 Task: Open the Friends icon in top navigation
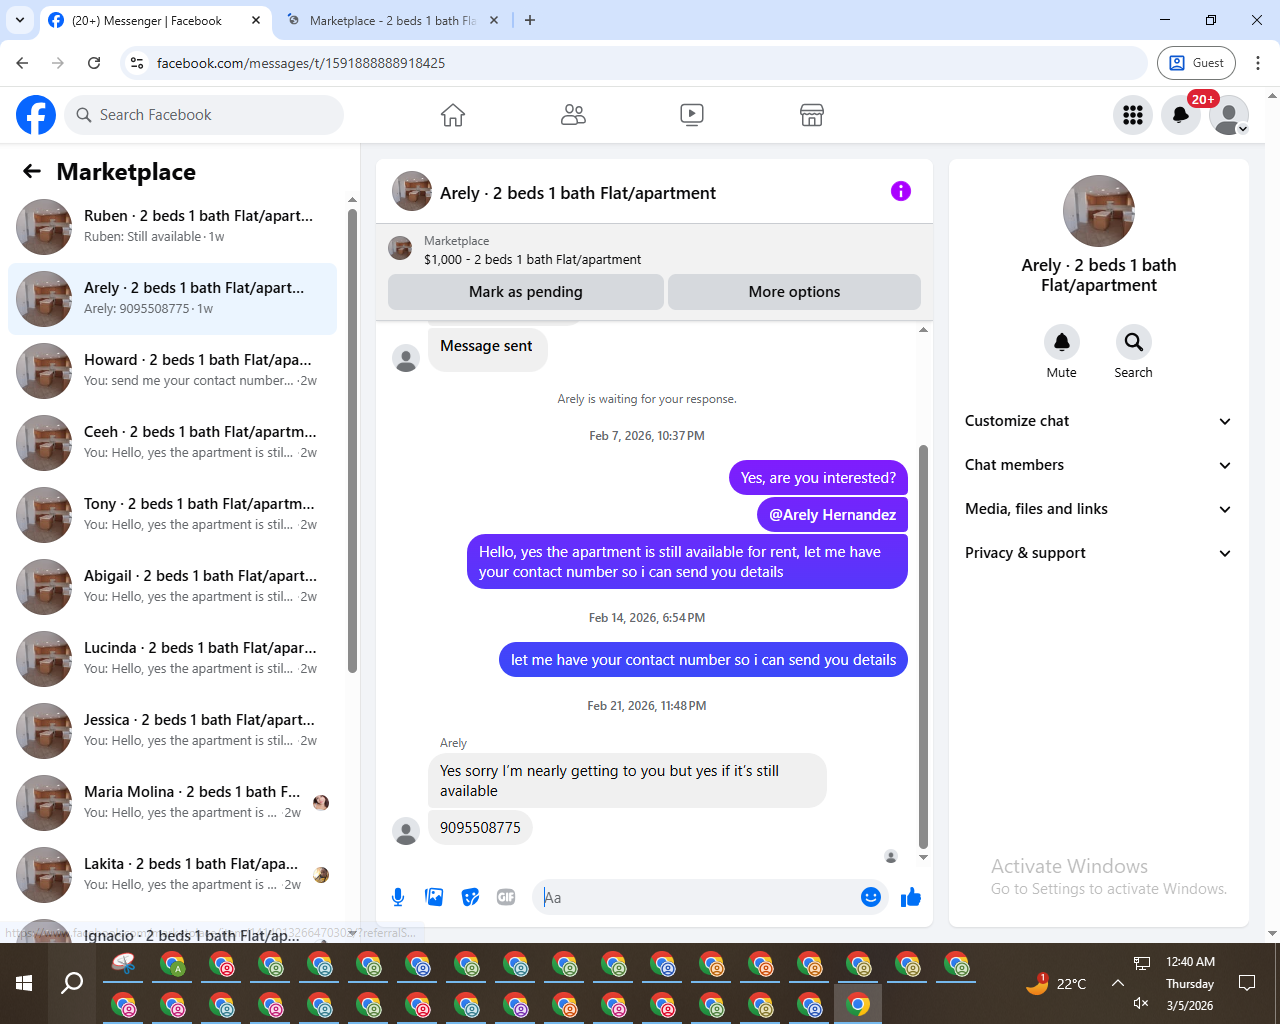pos(573,115)
